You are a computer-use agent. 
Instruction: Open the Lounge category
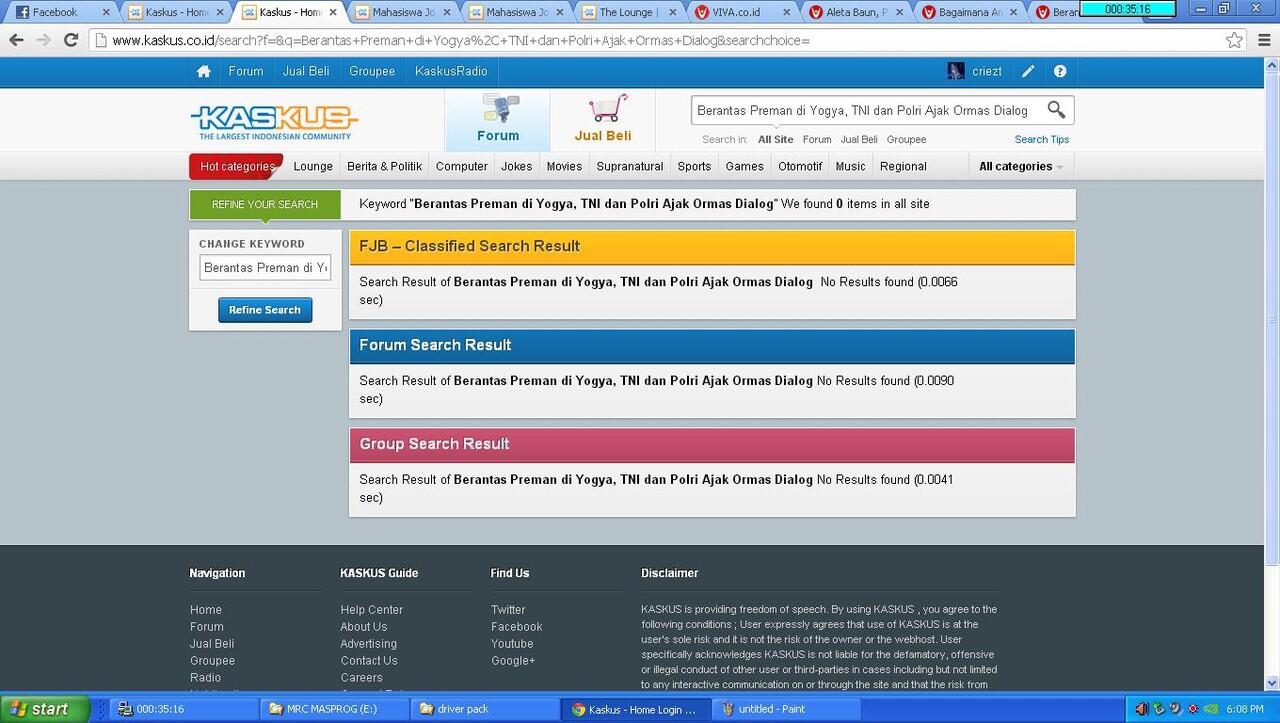click(313, 167)
